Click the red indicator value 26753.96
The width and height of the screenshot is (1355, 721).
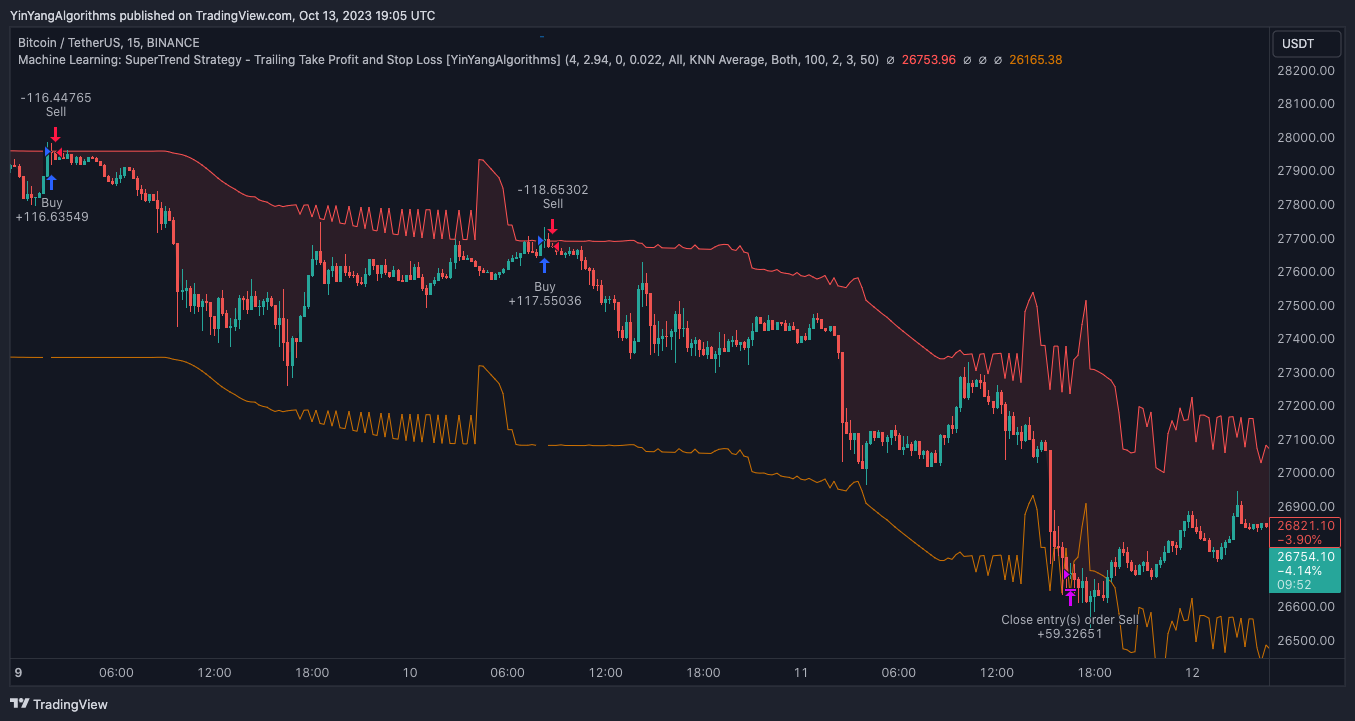(929, 60)
